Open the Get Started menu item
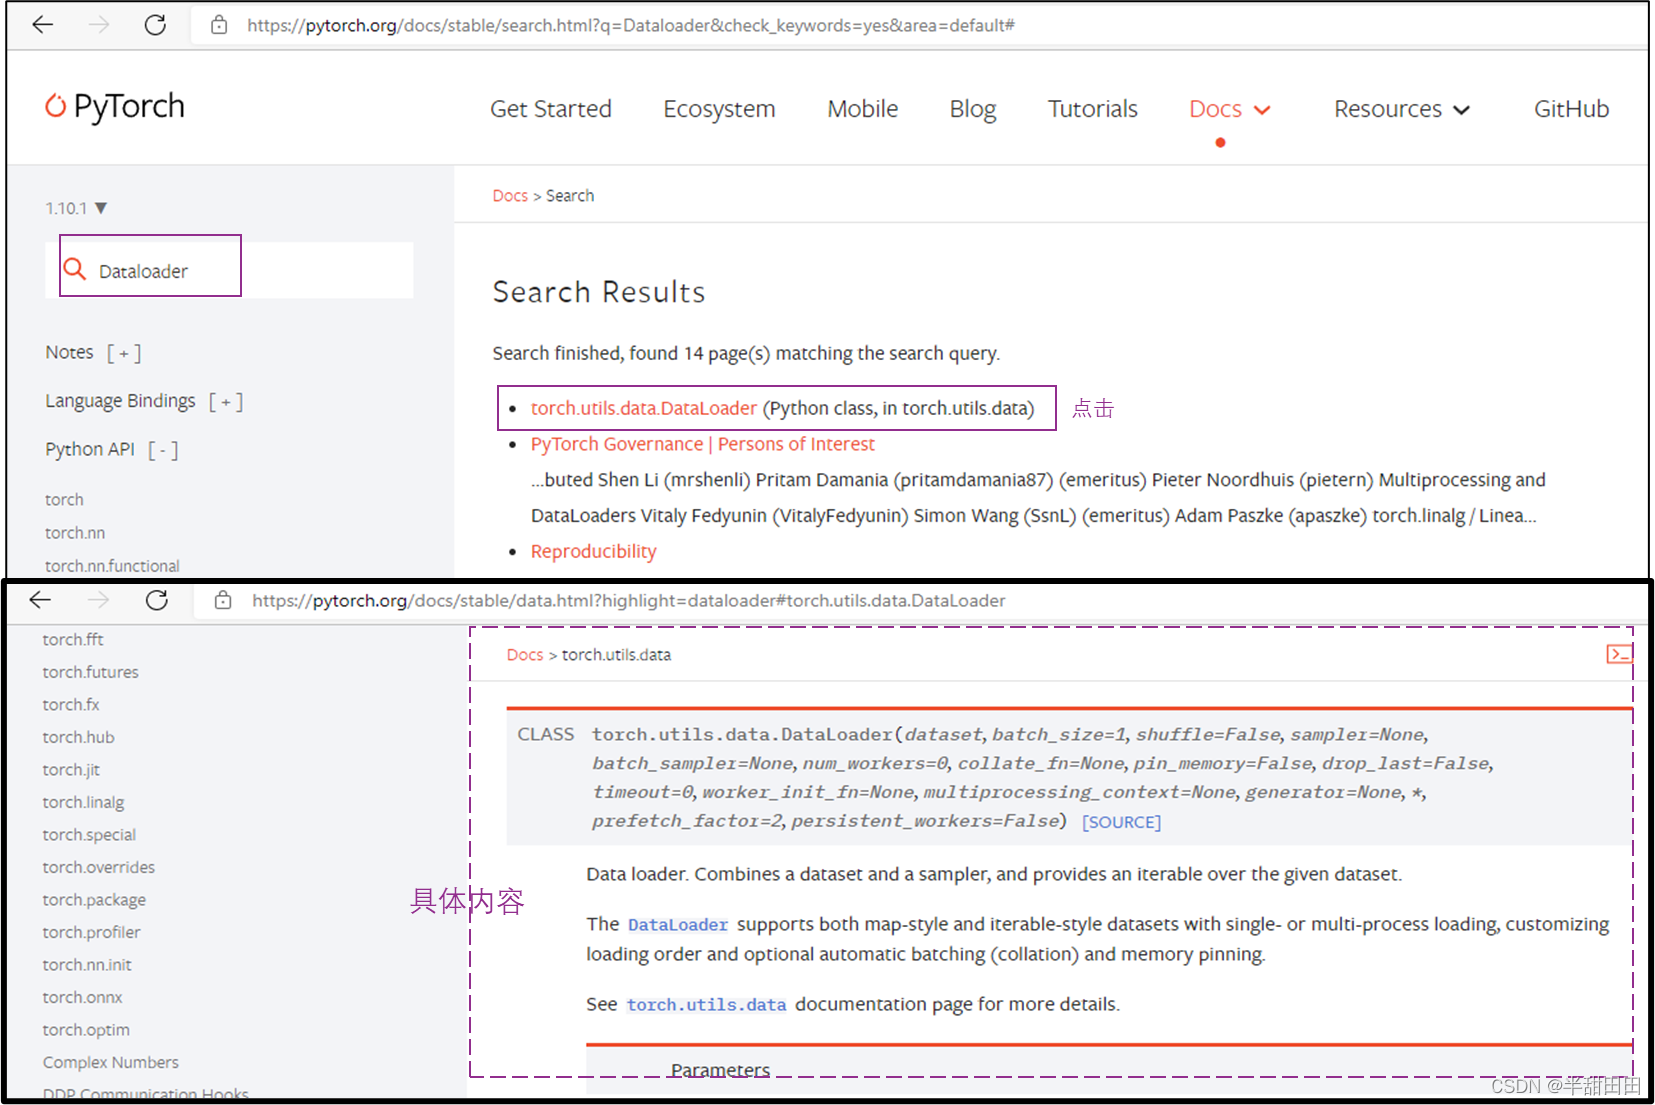The image size is (1655, 1105). [x=551, y=109]
